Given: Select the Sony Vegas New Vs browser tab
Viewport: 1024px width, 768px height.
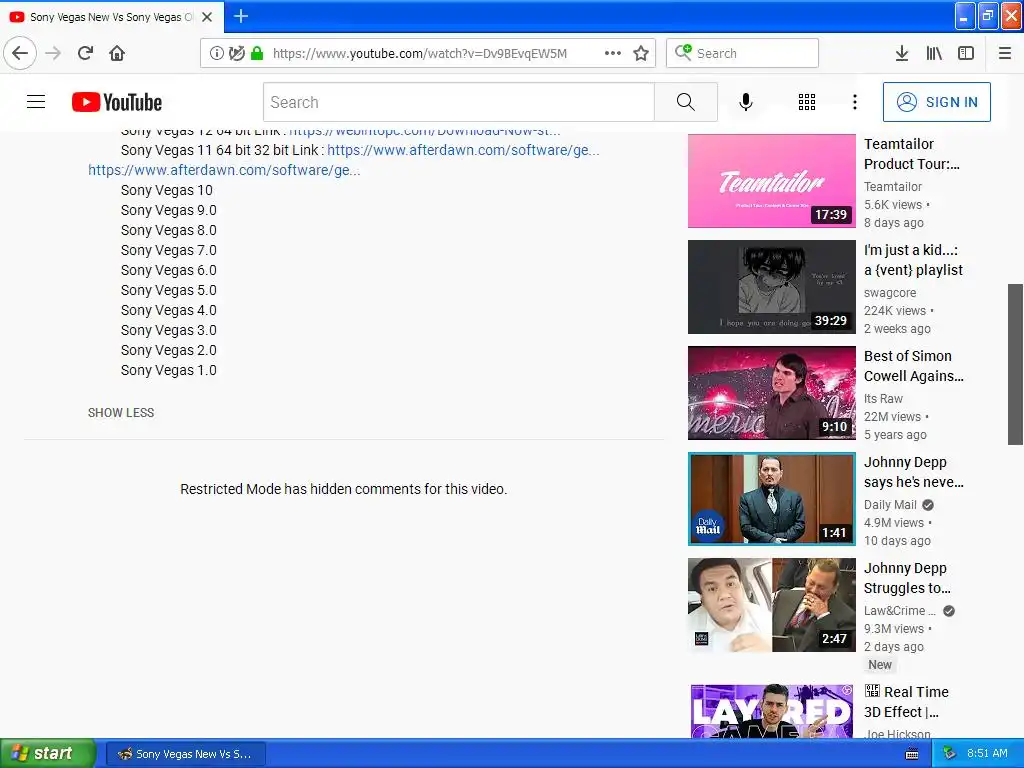Looking at the screenshot, I should (x=112, y=17).
